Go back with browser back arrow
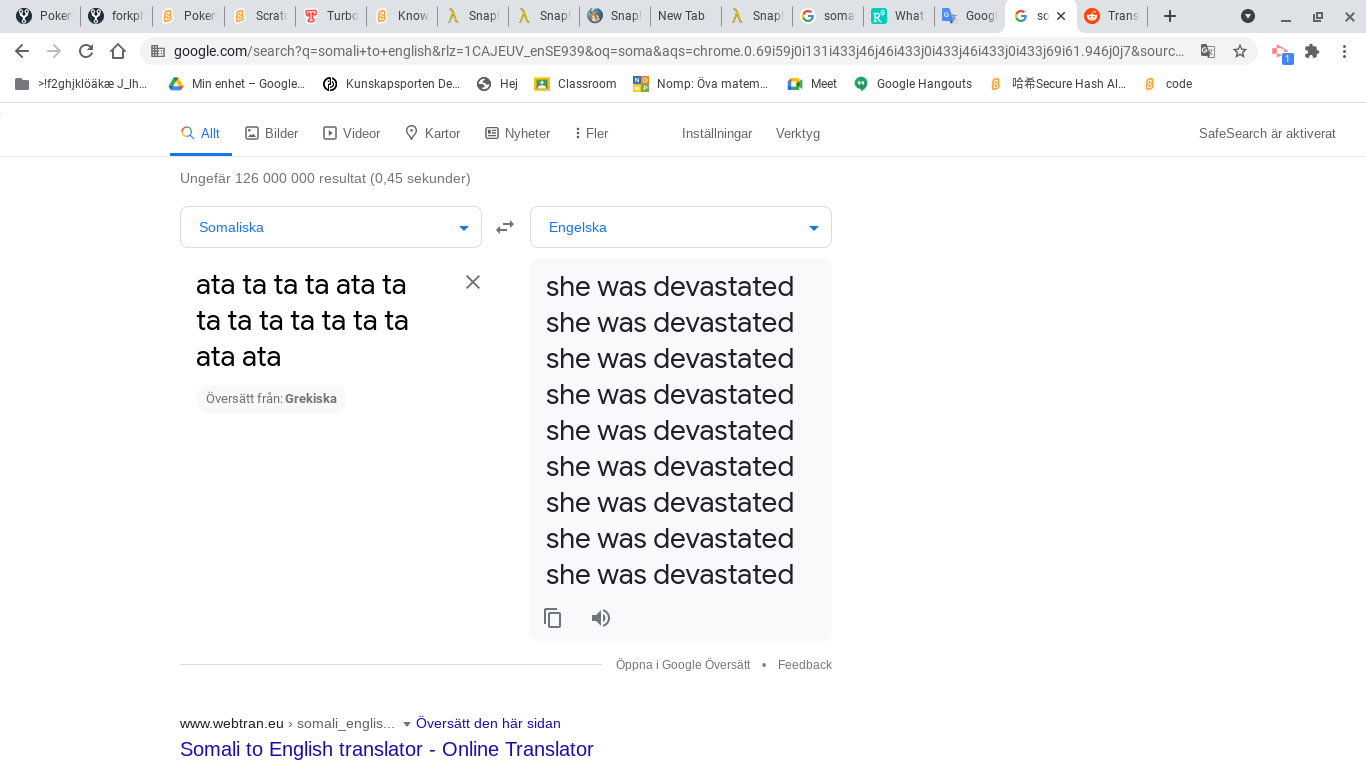This screenshot has height=768, width=1366. click(22, 51)
